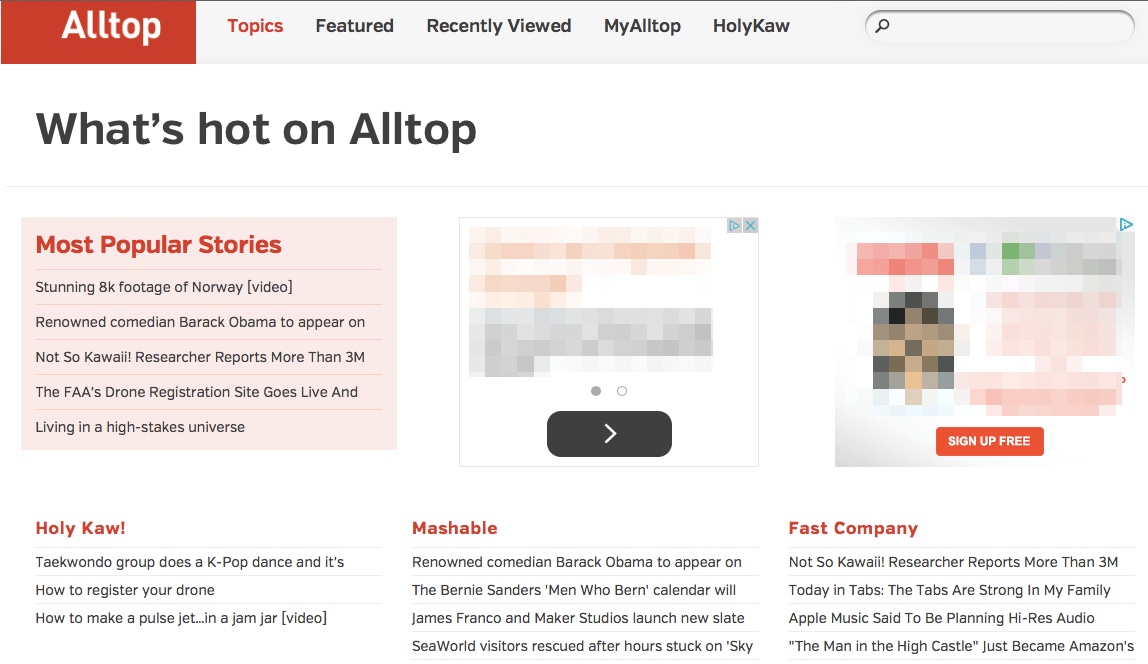This screenshot has width=1148, height=664.
Task: Open 'Living in a high-stakes universe' story
Action: tap(140, 427)
